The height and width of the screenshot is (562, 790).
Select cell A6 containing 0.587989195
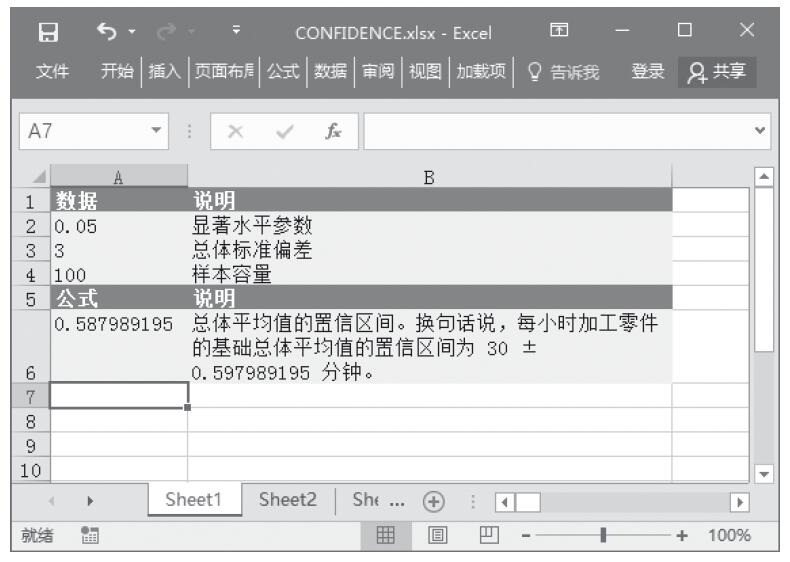point(118,346)
